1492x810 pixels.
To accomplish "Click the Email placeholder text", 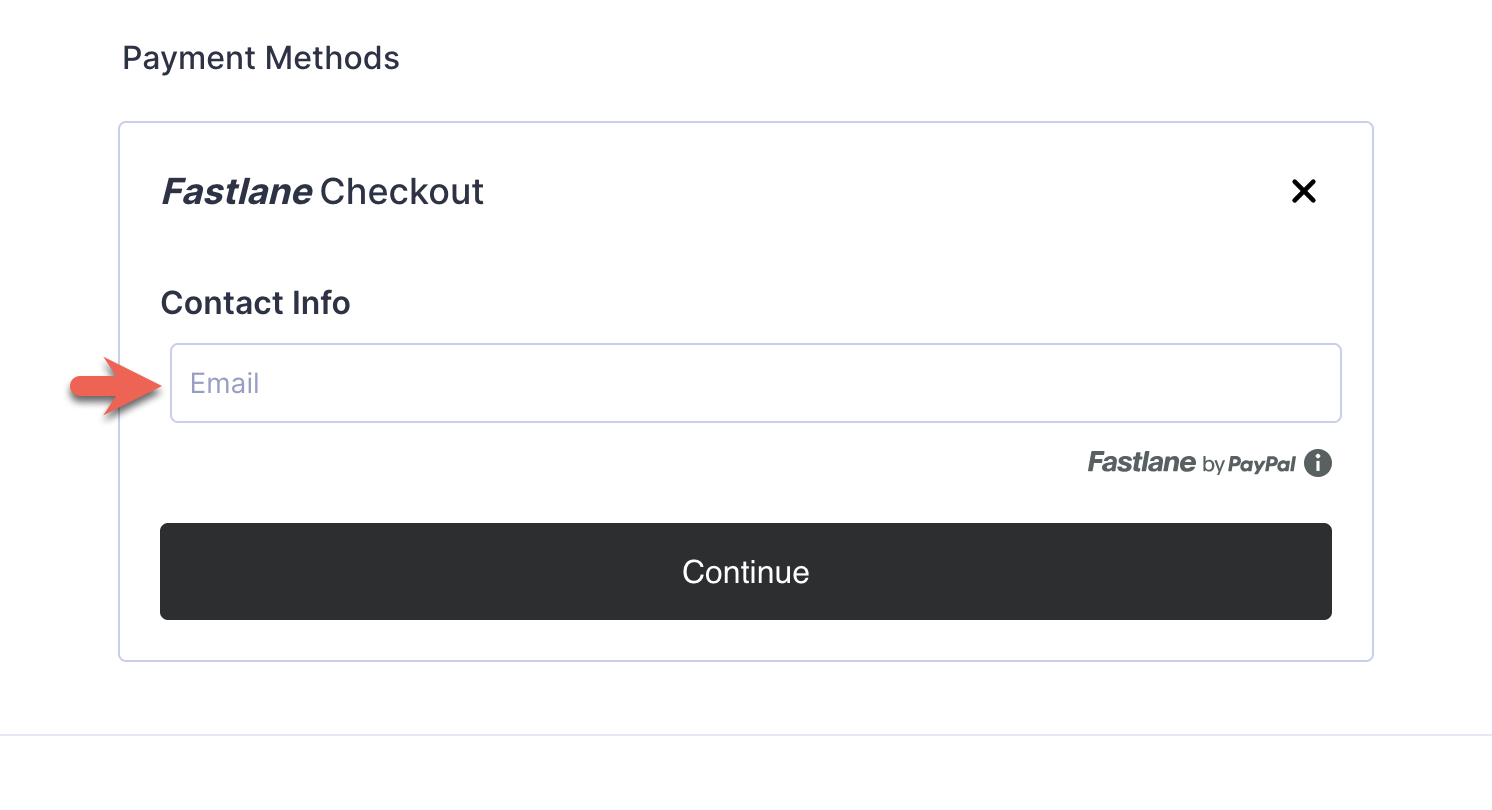I will [x=225, y=383].
